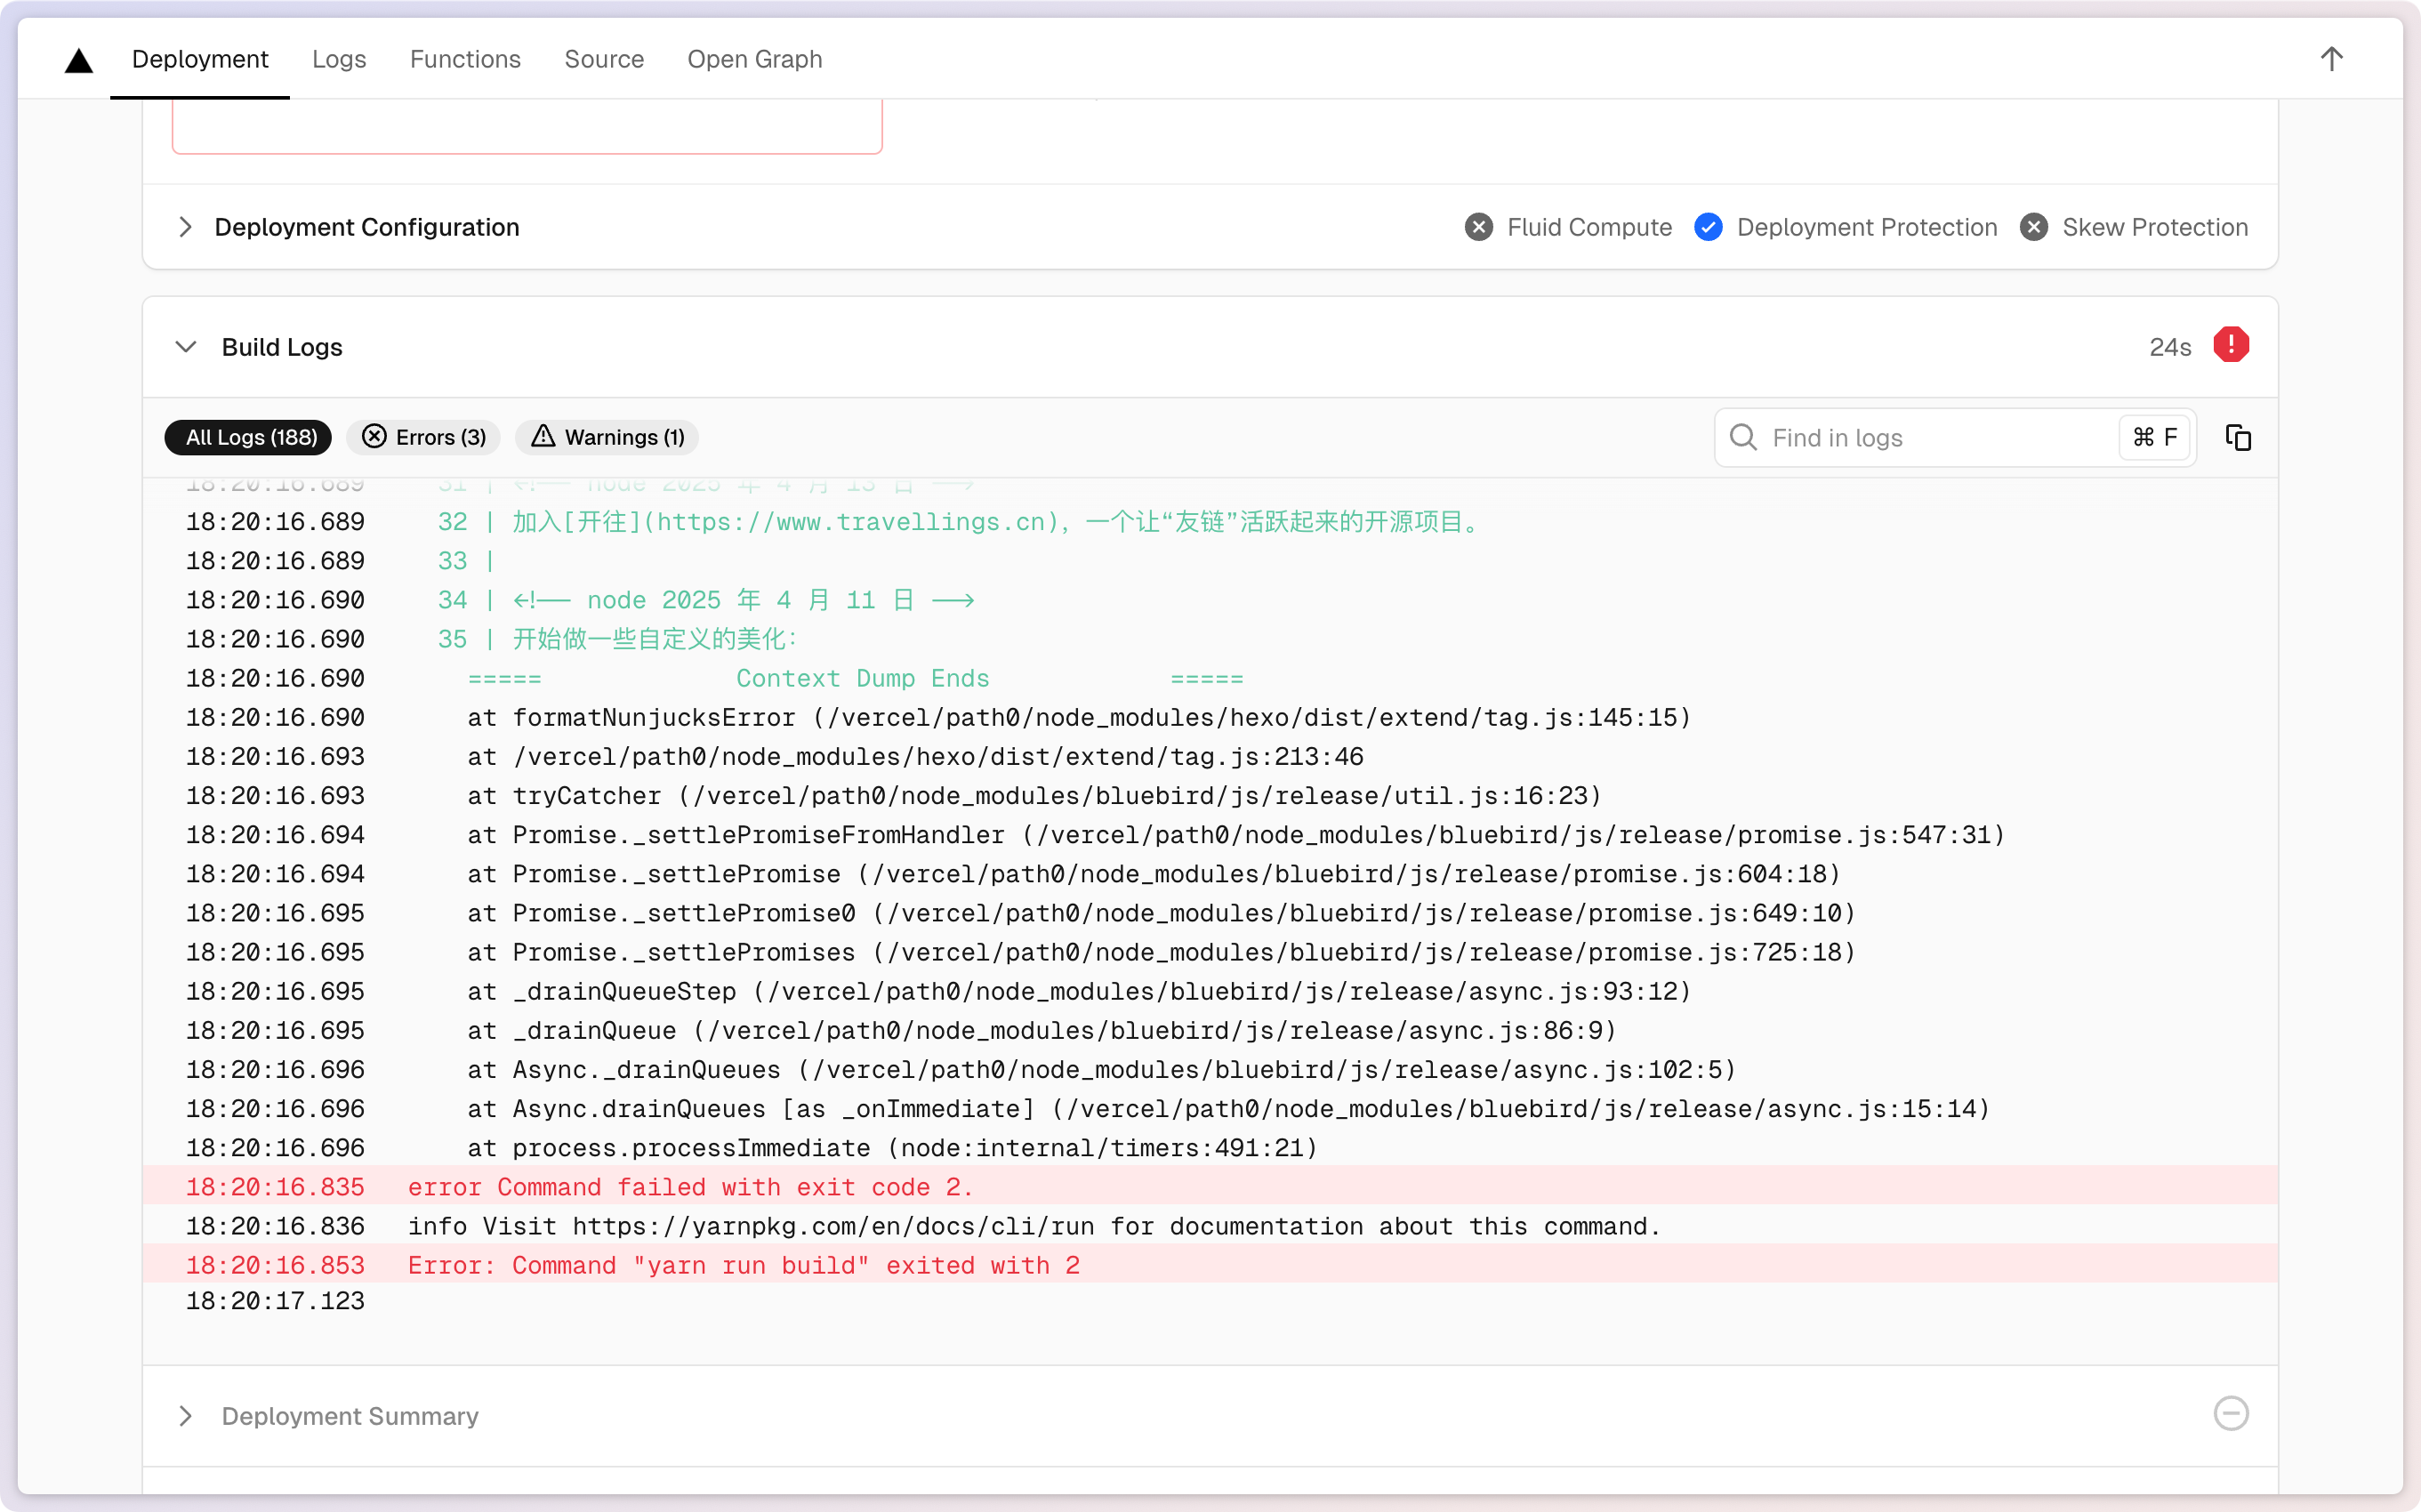Select the 'Context Dump Ends' log line
Screen dimensions: 2421x1512
click(1210, 678)
